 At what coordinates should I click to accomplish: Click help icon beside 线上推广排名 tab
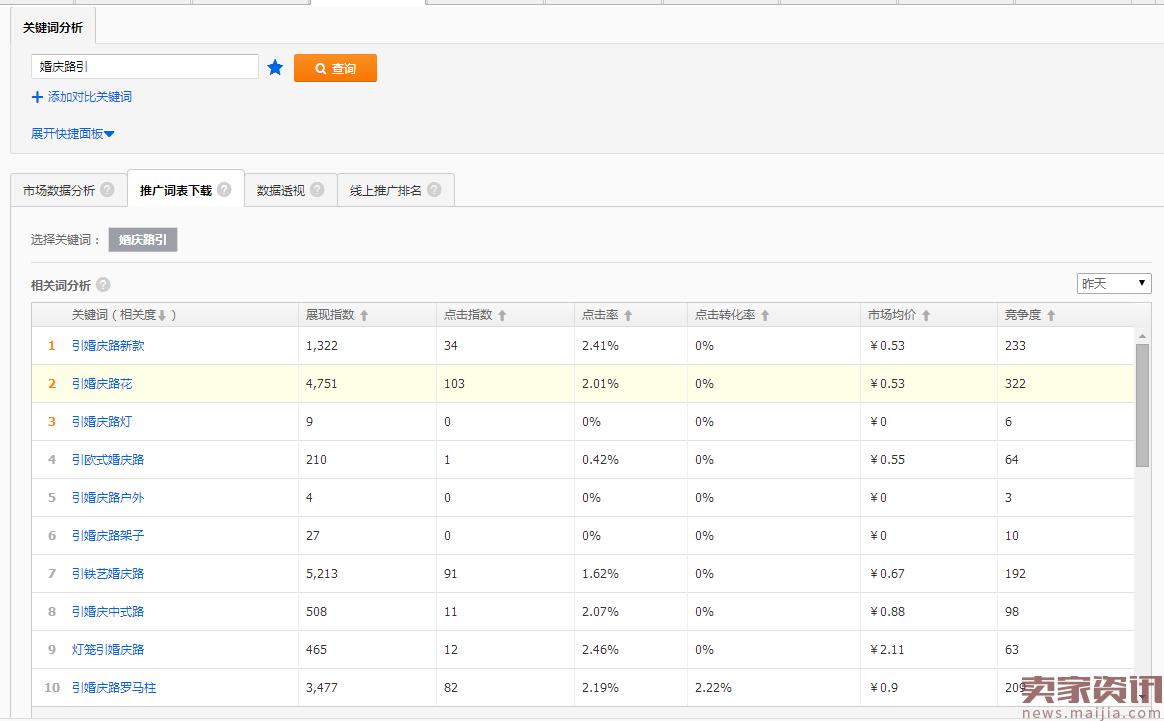point(434,189)
